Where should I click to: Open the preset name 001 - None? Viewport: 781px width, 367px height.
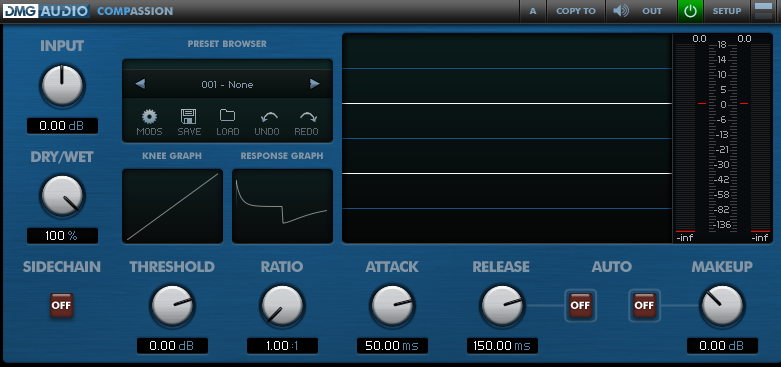point(227,85)
